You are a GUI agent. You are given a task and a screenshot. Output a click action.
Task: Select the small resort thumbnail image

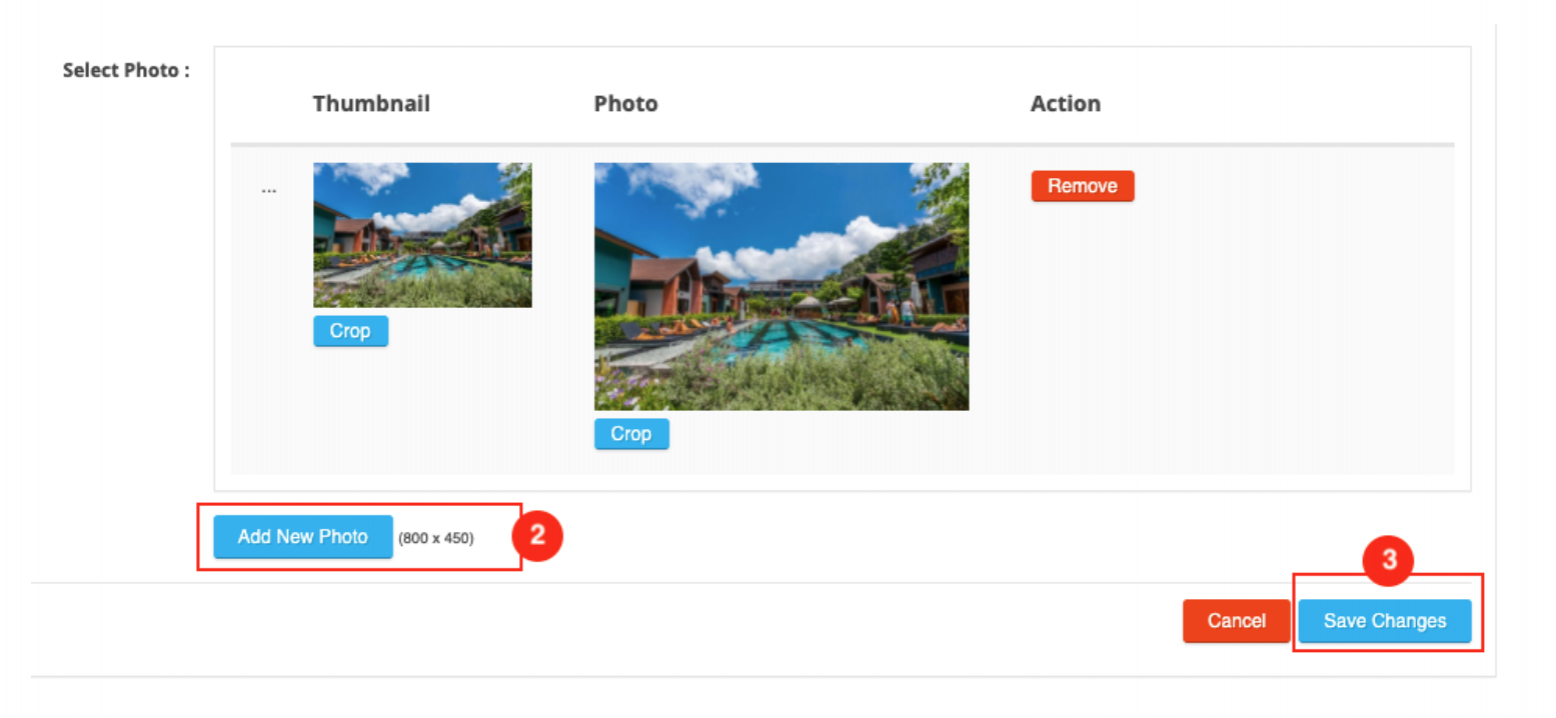(422, 234)
